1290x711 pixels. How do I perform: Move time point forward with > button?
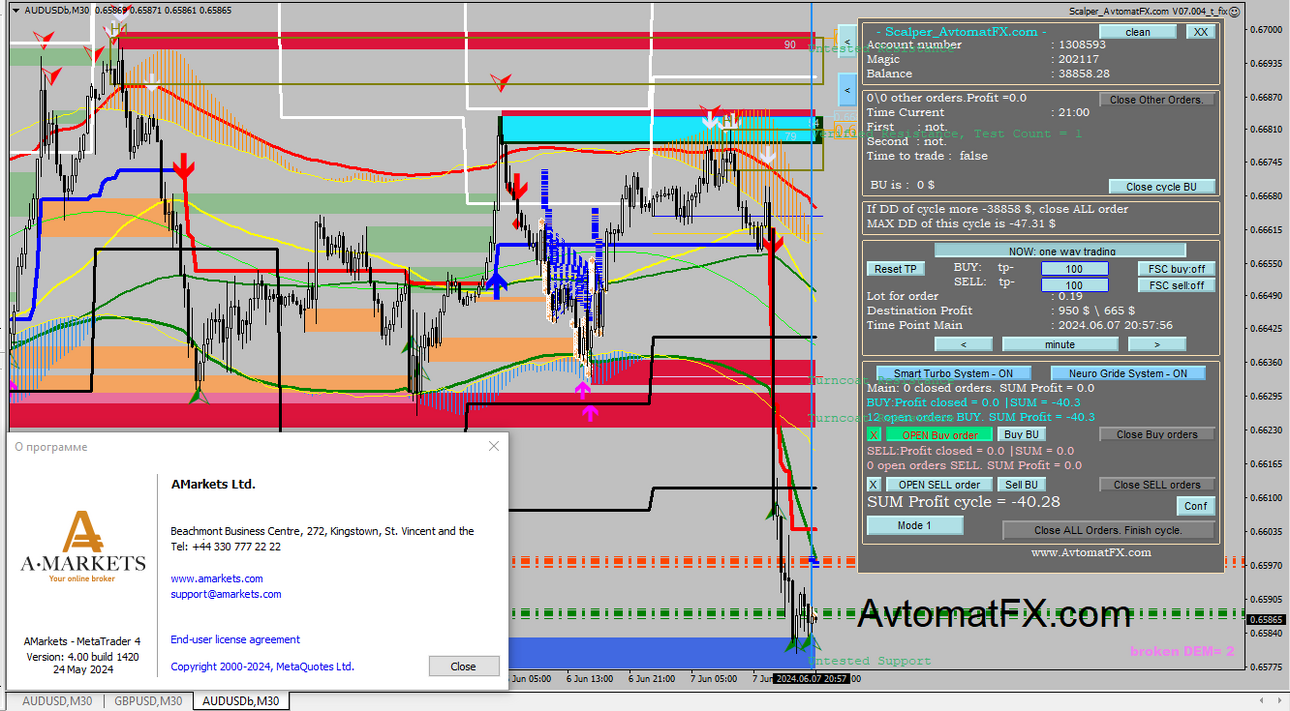click(1157, 344)
